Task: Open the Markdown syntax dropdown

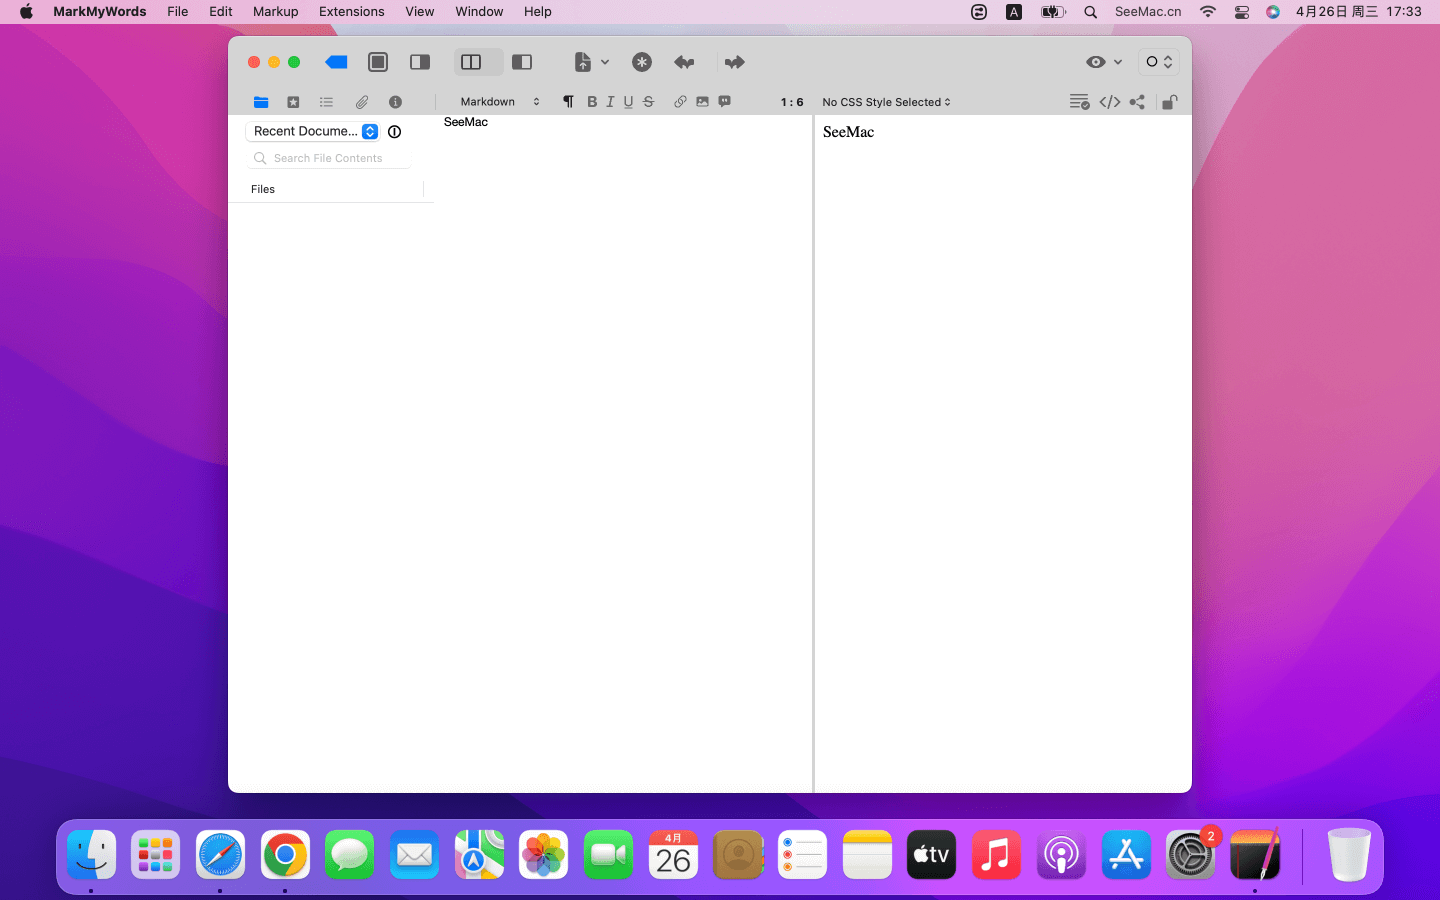Action: click(x=499, y=102)
